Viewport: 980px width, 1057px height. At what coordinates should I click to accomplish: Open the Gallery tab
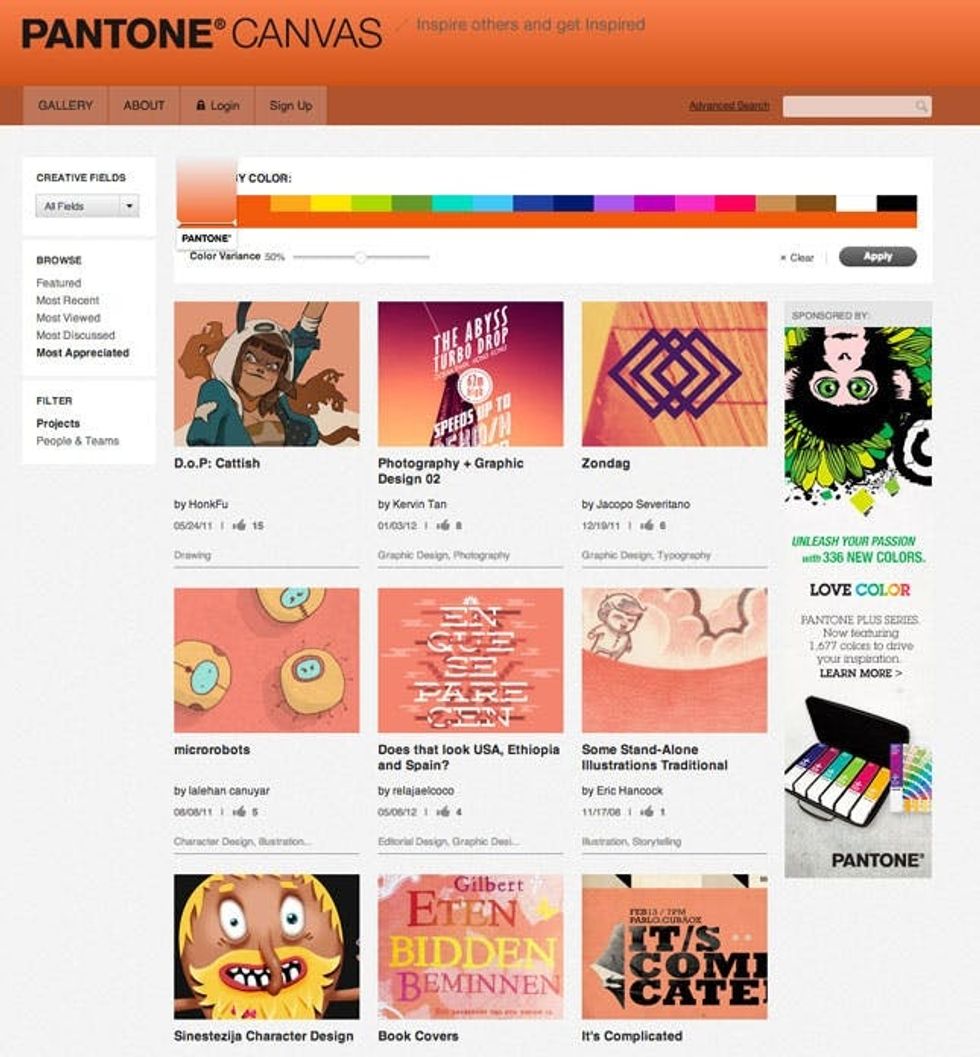[x=65, y=105]
